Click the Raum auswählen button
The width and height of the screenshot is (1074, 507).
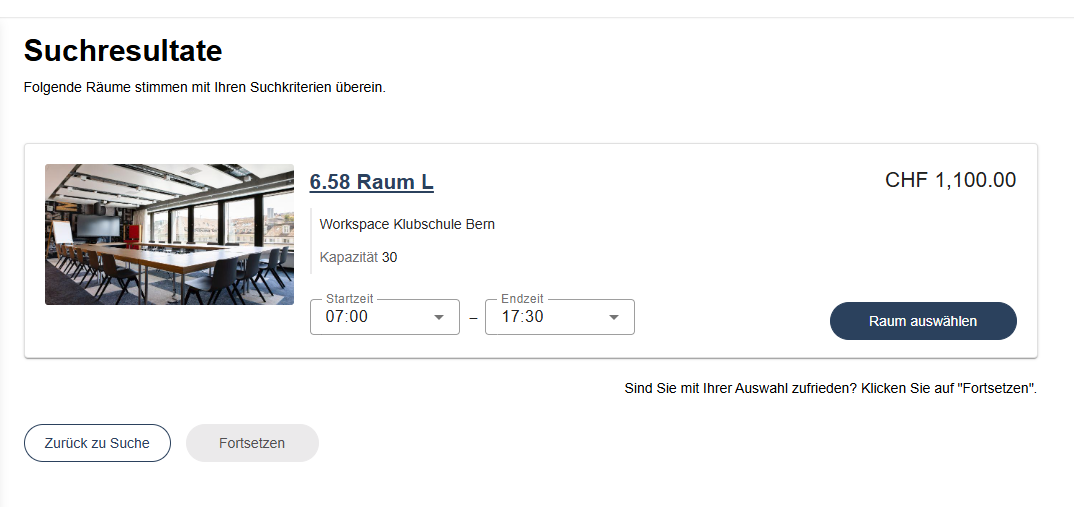click(923, 321)
